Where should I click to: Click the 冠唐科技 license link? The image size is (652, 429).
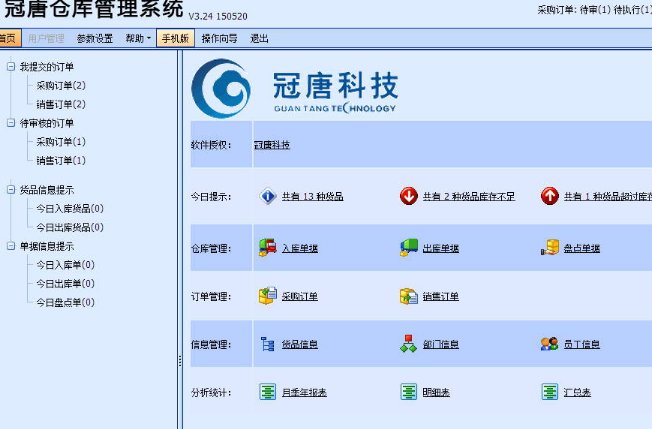272,145
